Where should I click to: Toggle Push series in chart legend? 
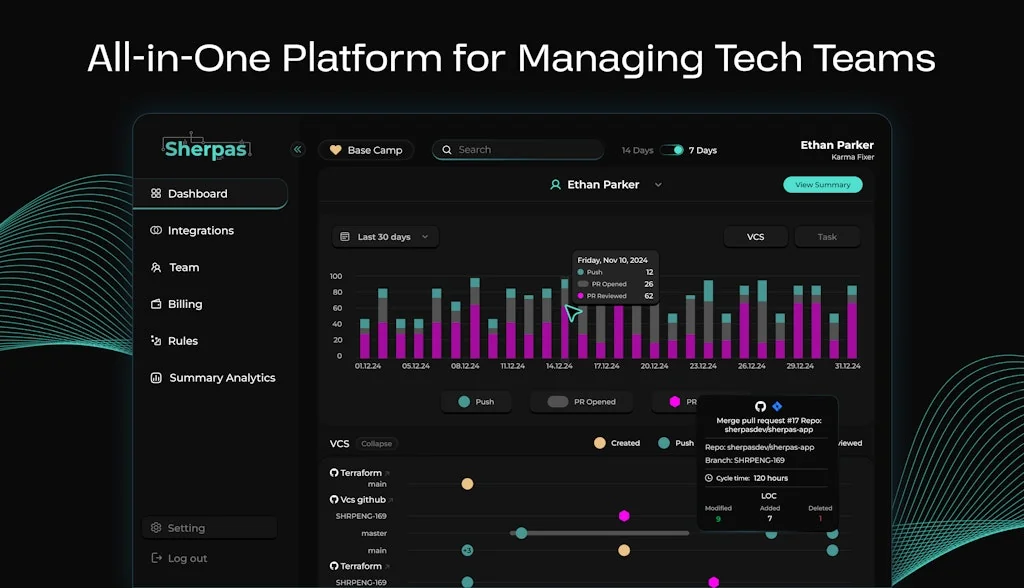(476, 402)
